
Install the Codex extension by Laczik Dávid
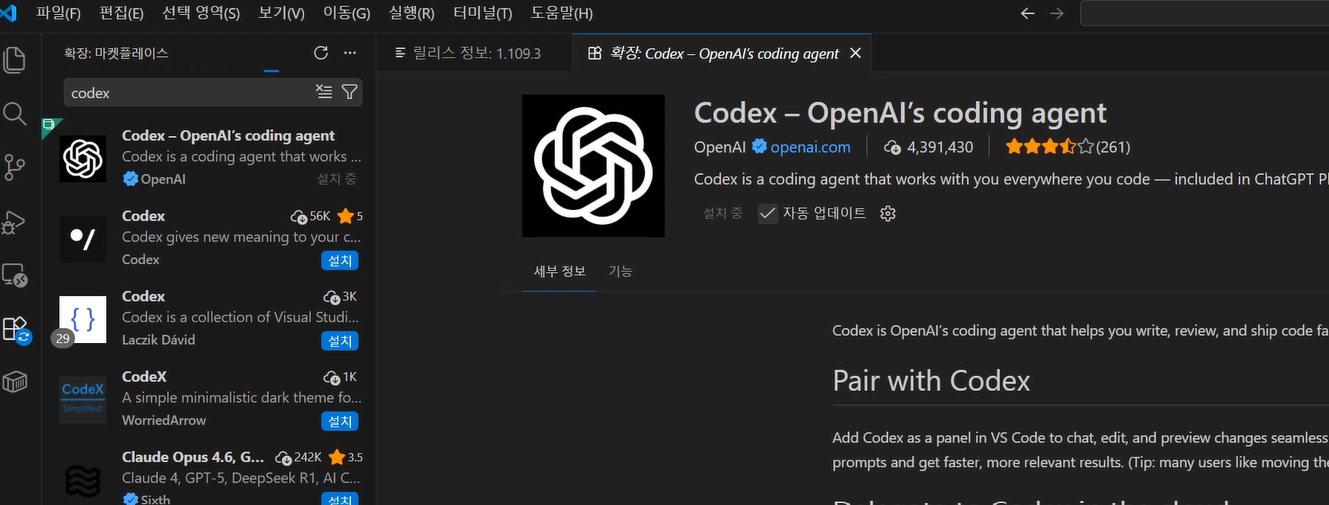(340, 341)
